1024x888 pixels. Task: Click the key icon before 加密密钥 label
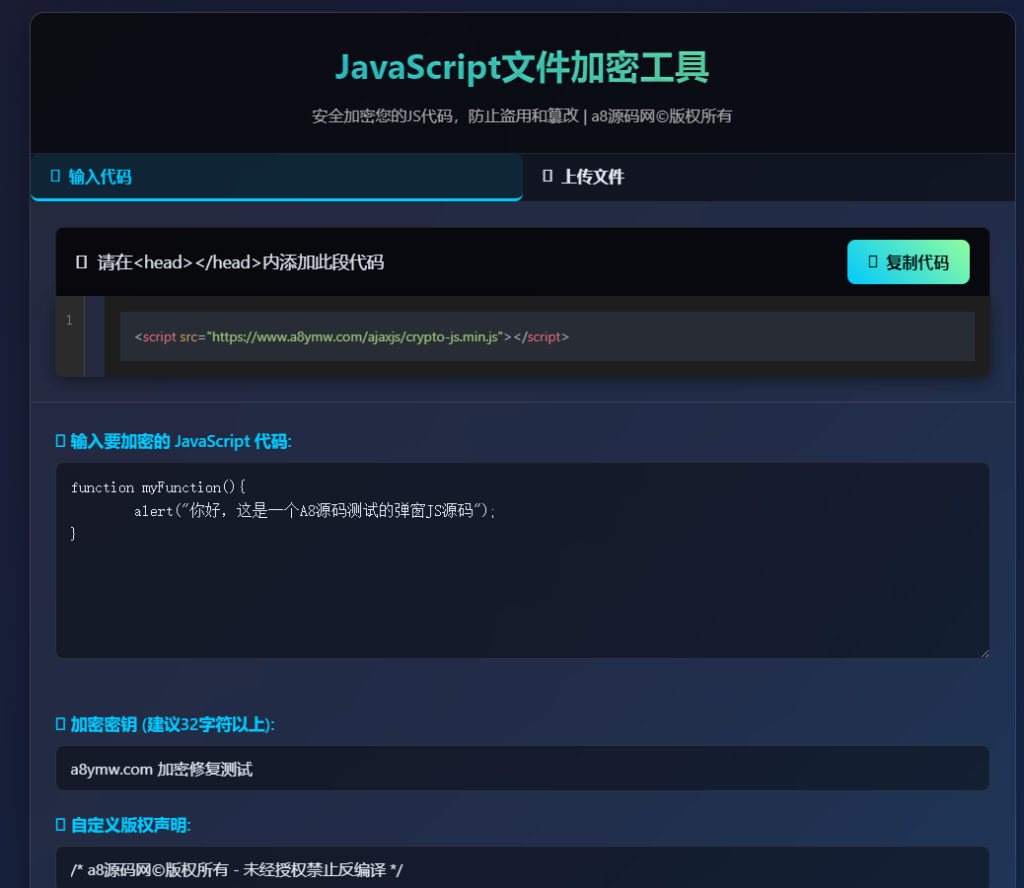pos(59,724)
